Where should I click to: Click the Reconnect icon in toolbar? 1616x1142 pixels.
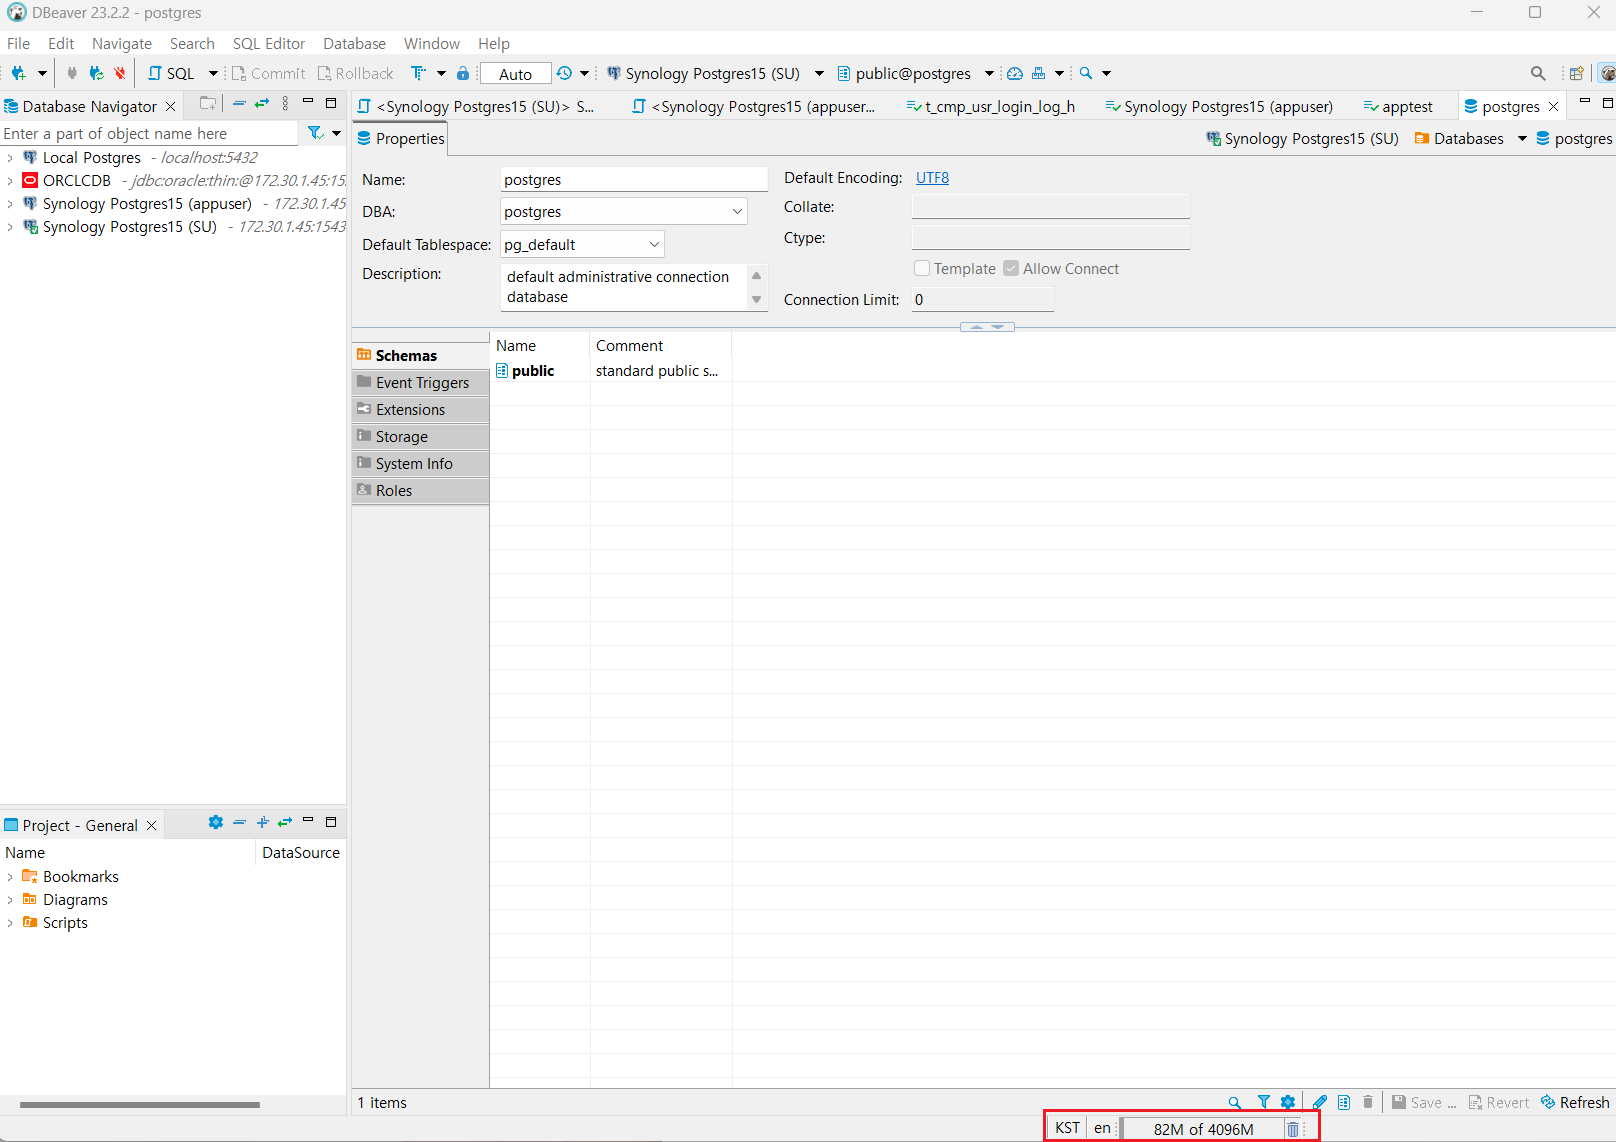(96, 73)
